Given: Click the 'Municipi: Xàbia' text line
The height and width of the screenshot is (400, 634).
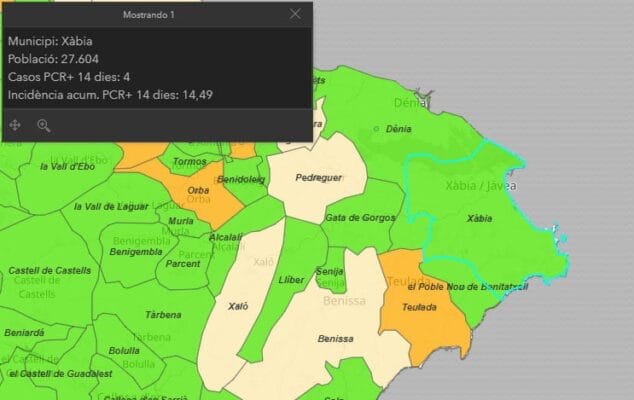Looking at the screenshot, I should point(50,41).
